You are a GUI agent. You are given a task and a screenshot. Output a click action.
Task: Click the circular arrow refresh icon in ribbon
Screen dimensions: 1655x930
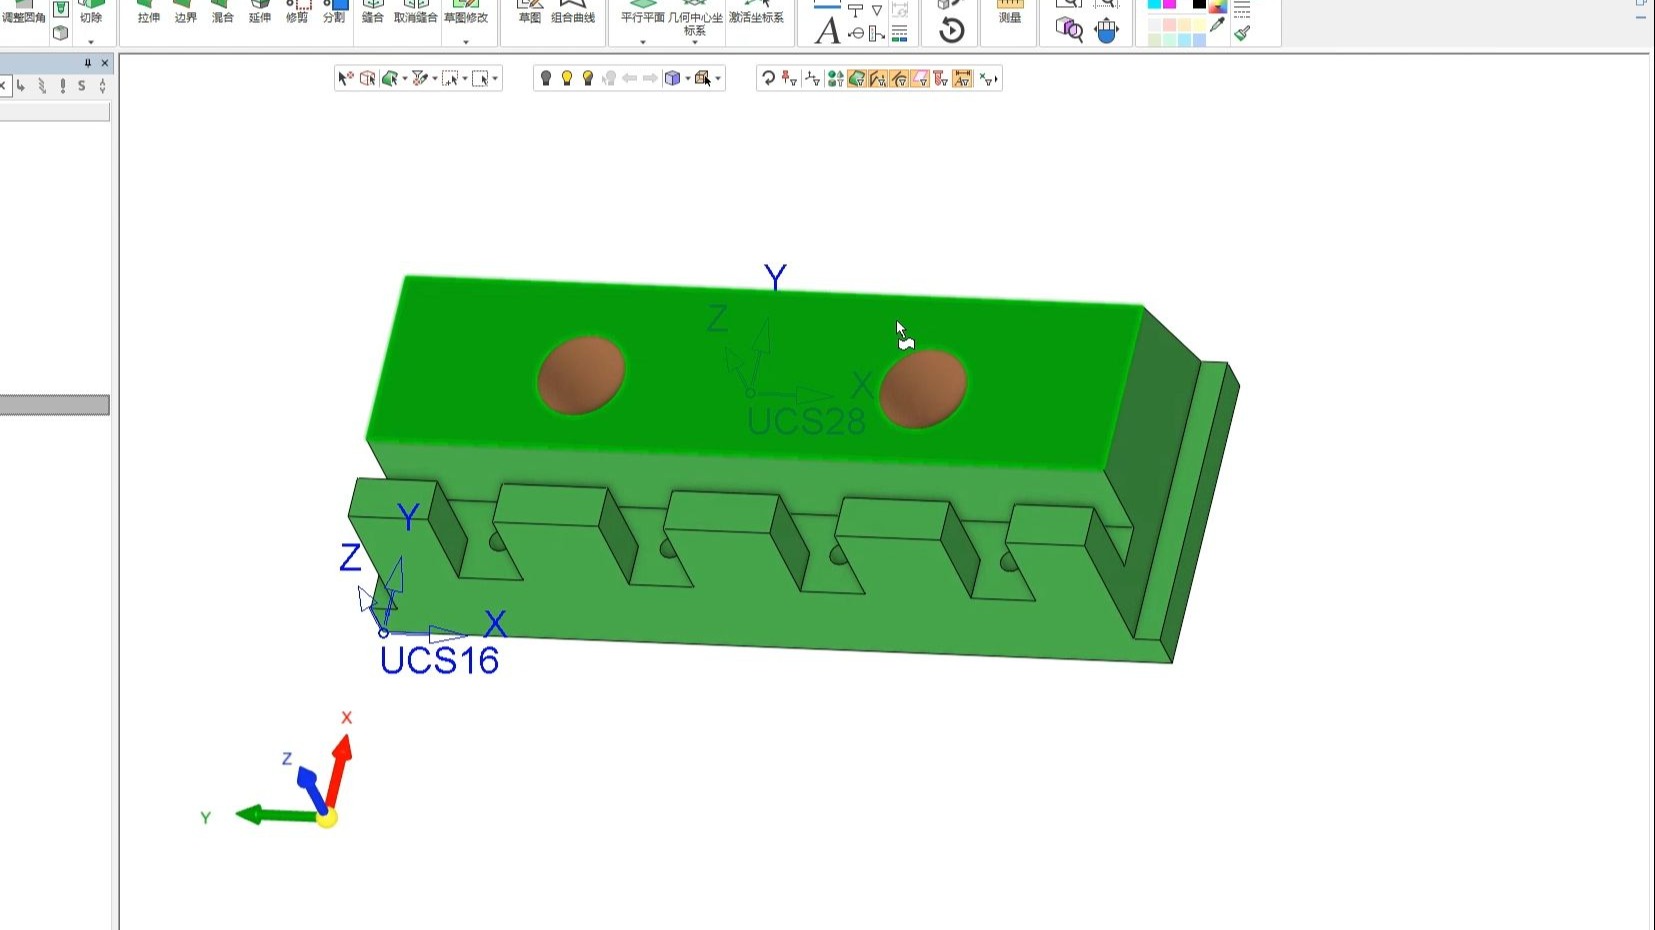coord(951,31)
